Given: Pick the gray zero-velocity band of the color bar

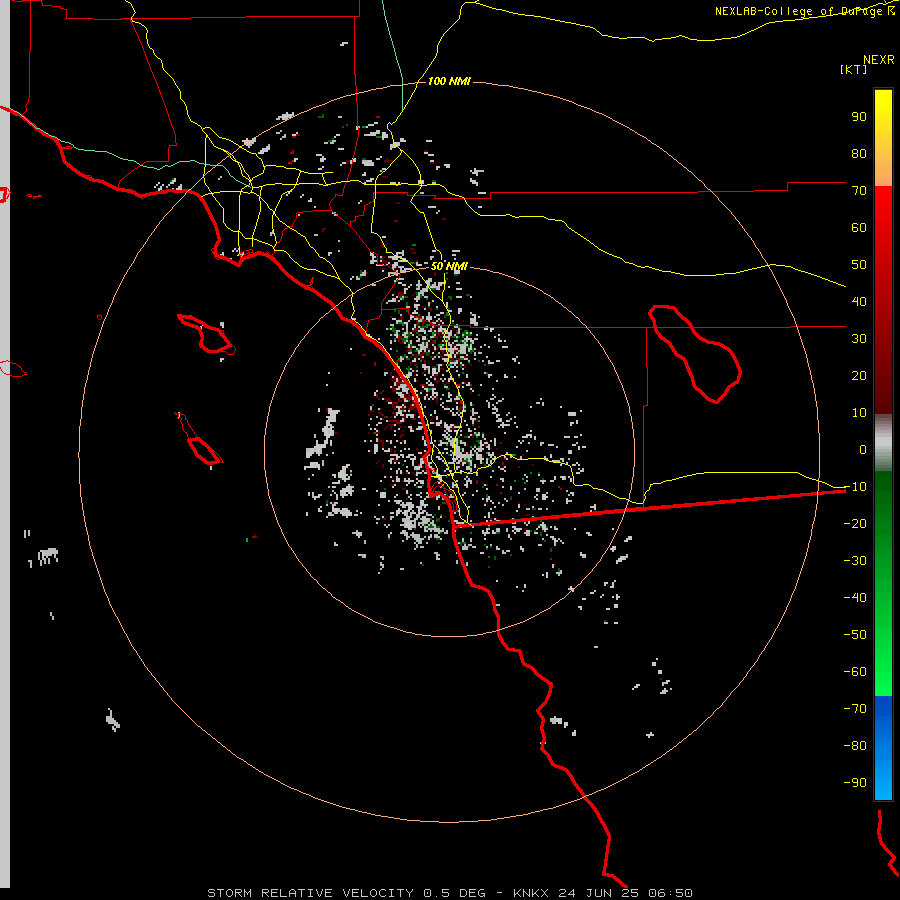Looking at the screenshot, I should coord(883,443).
